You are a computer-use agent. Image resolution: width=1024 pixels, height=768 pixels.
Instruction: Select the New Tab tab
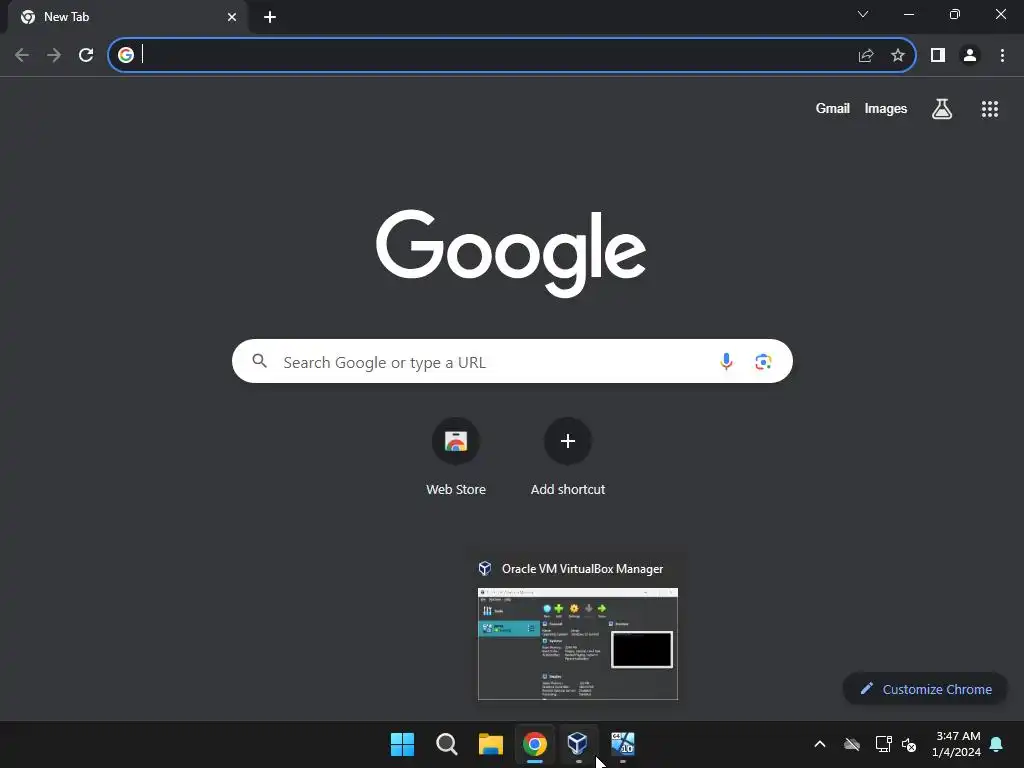coord(127,17)
